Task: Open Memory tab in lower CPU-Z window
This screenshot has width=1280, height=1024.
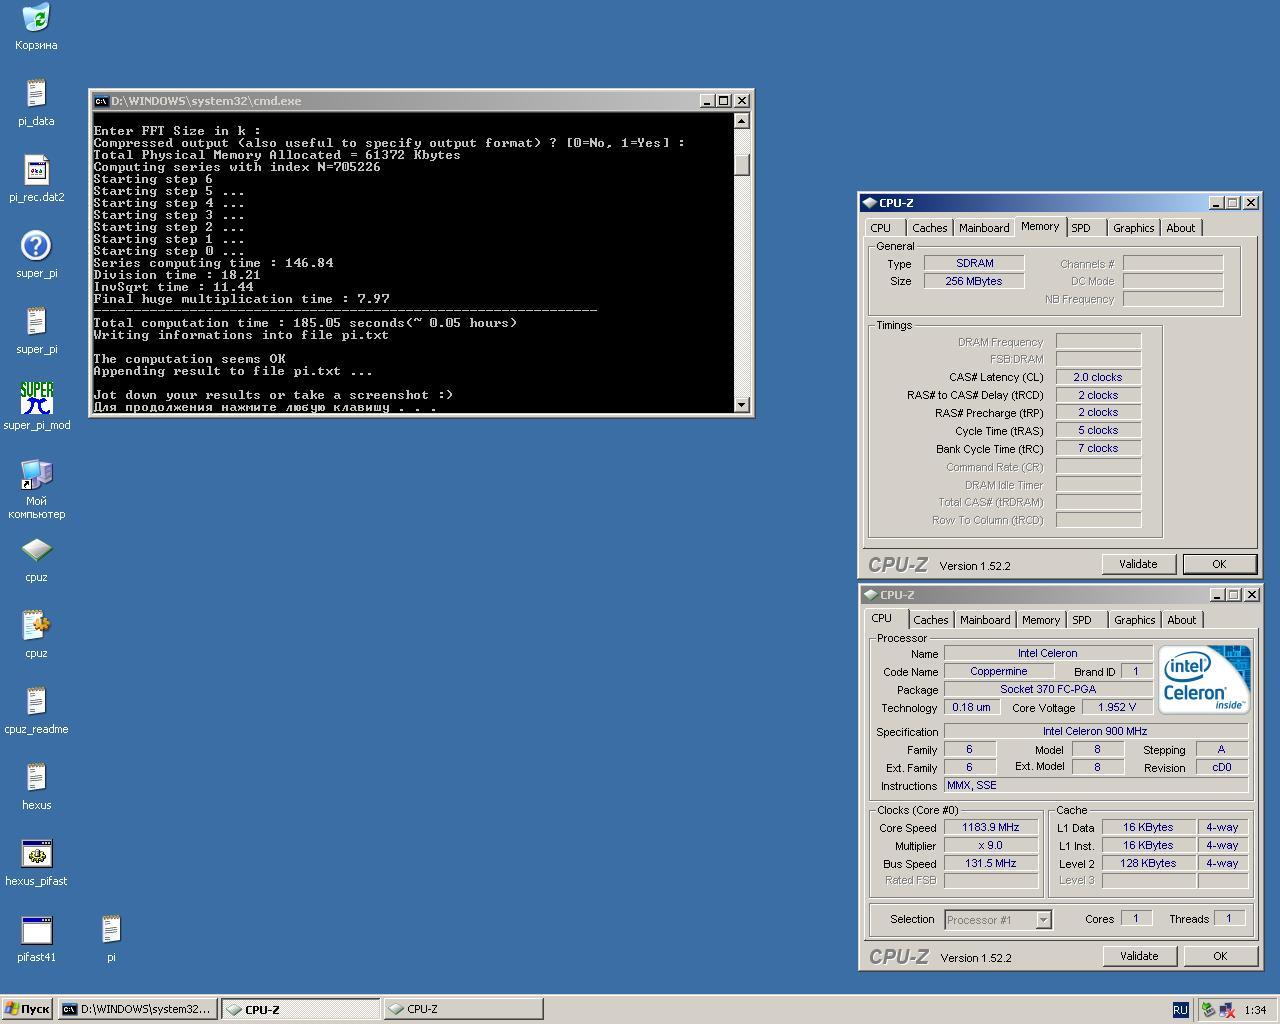Action: 1041,620
